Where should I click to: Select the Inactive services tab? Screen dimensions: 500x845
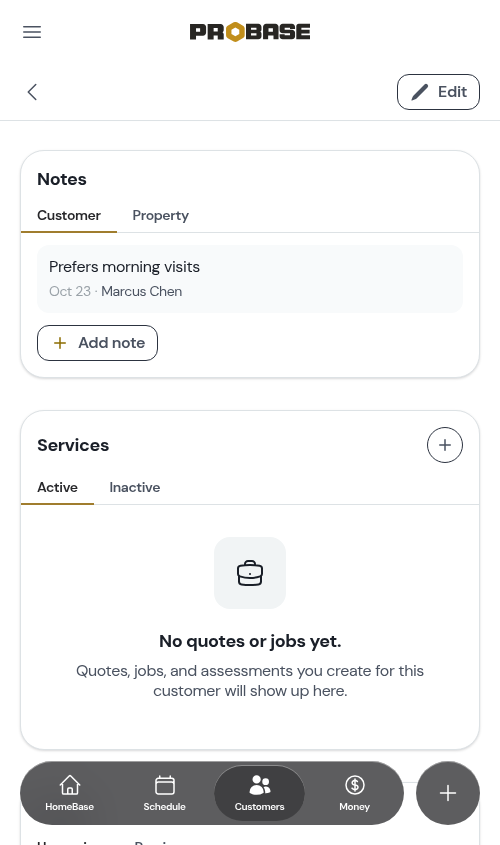point(135,488)
